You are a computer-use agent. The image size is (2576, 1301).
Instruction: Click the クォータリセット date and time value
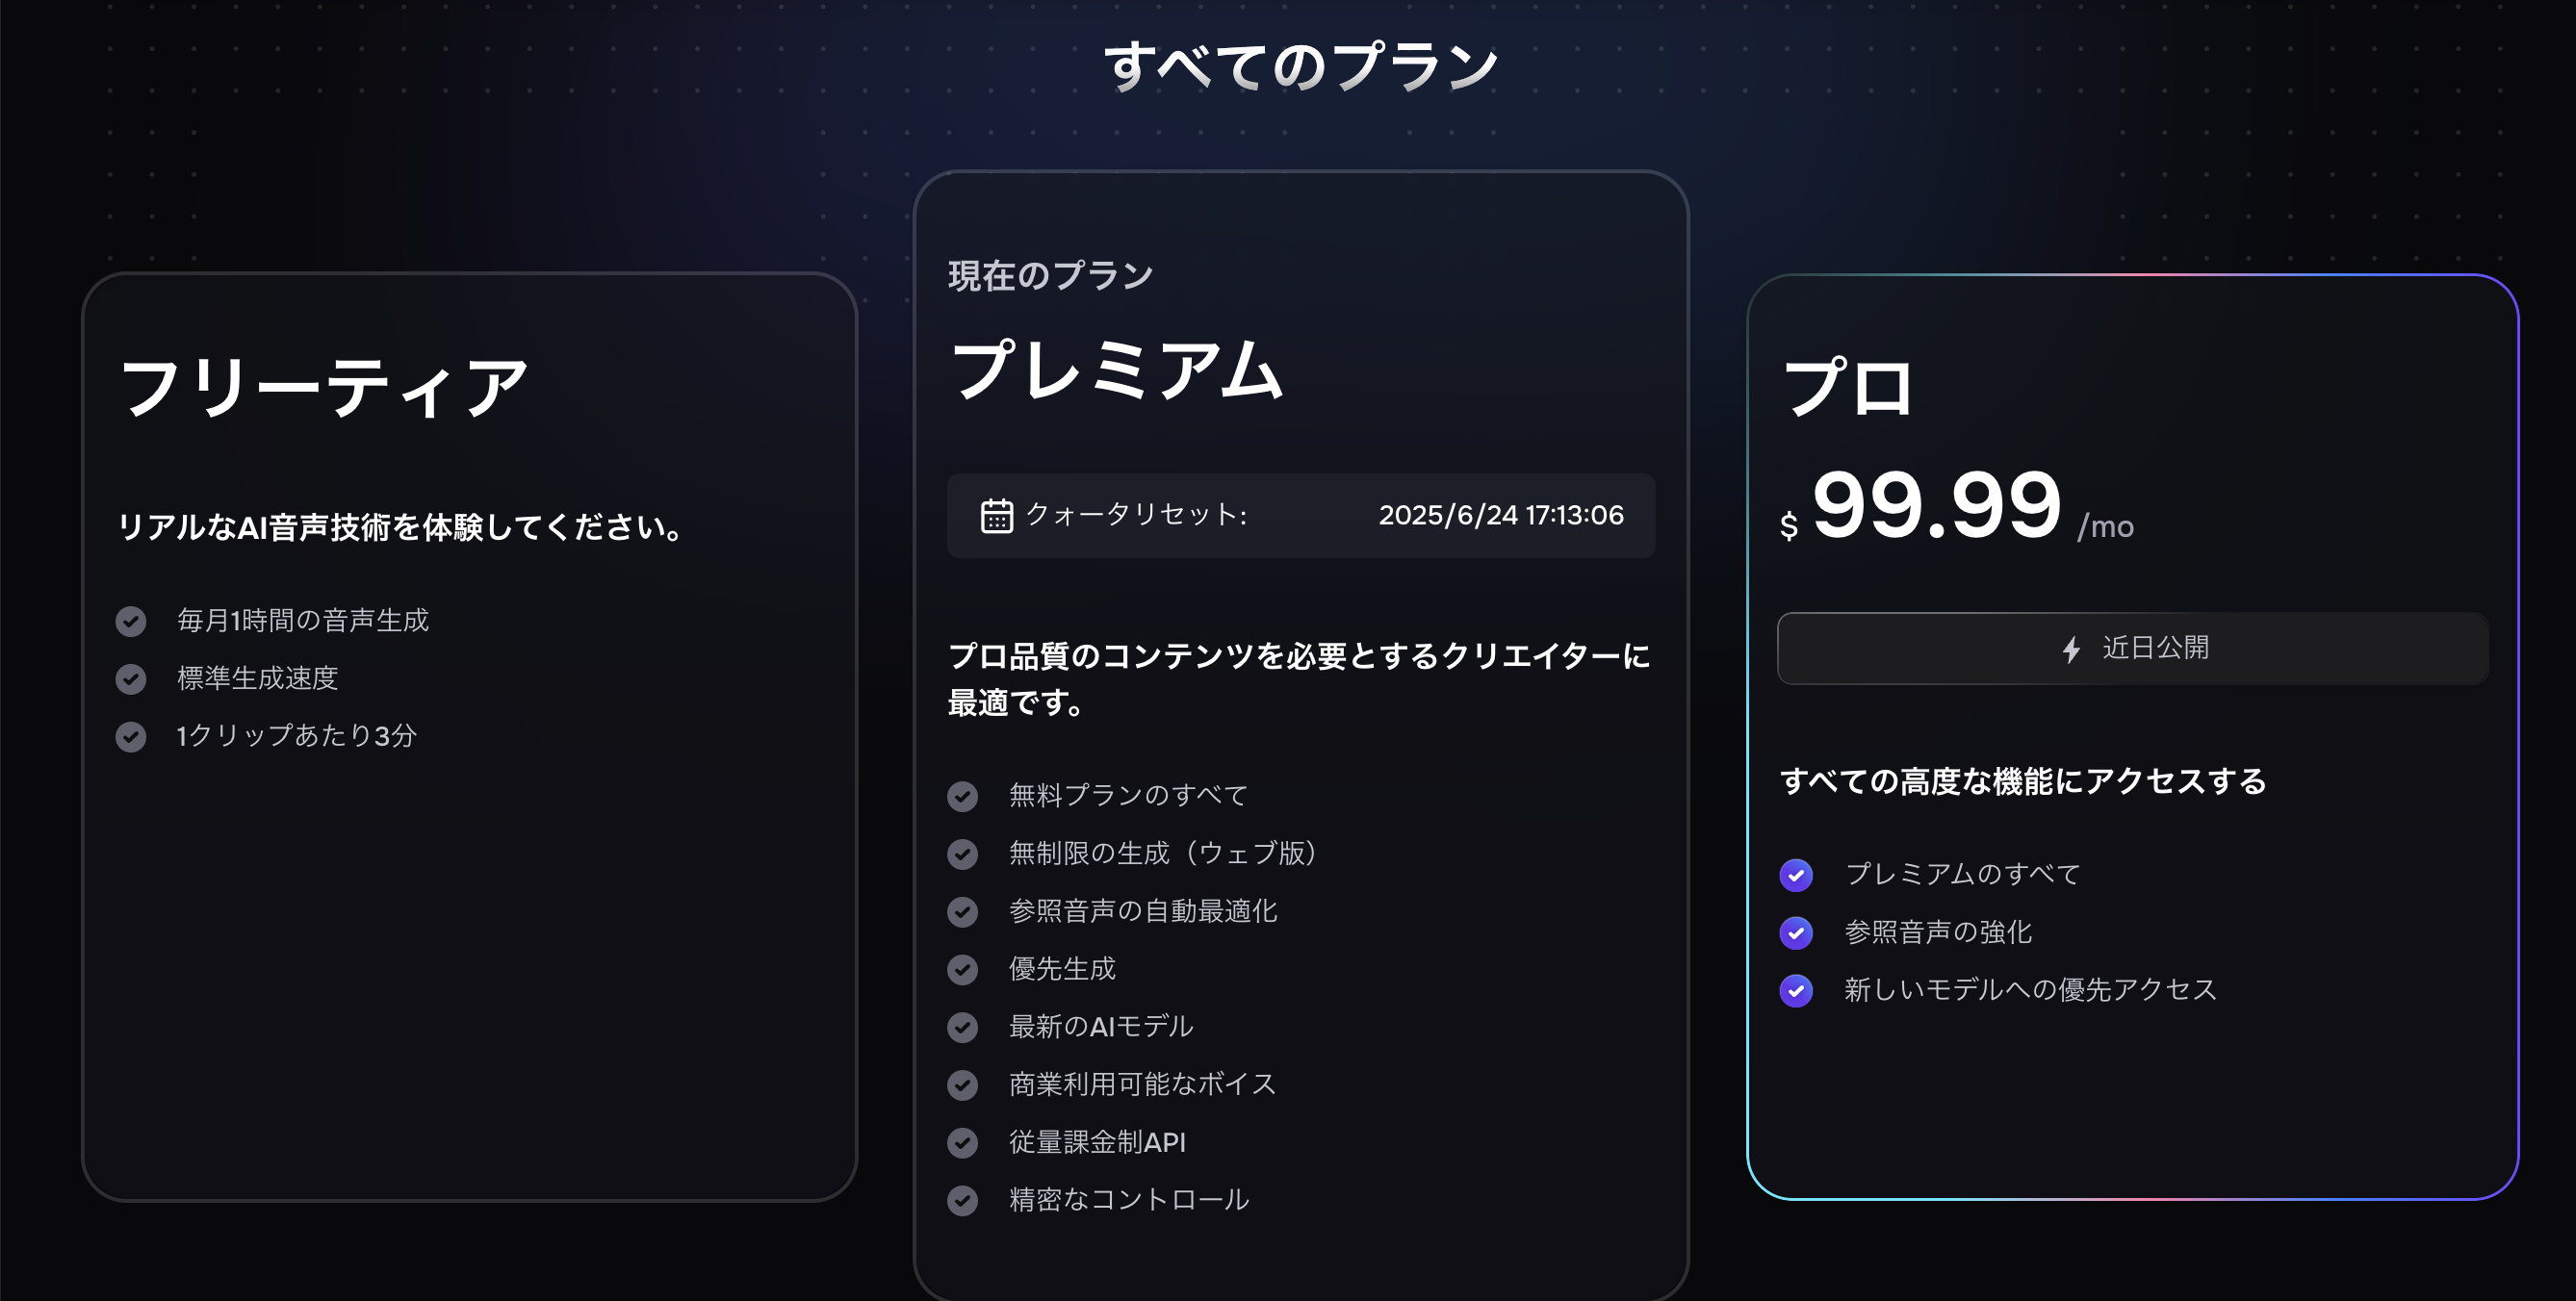(x=1500, y=516)
